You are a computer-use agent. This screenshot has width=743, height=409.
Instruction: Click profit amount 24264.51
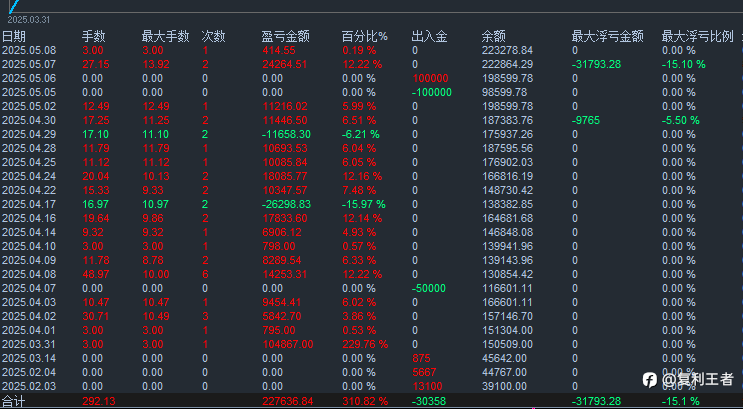tap(284, 64)
